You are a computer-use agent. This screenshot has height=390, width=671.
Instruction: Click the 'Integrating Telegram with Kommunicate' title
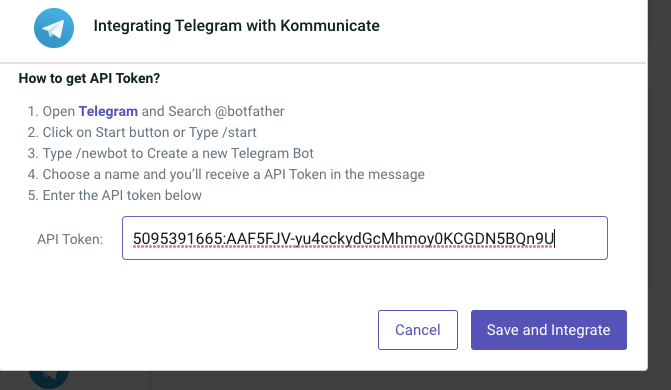(237, 26)
